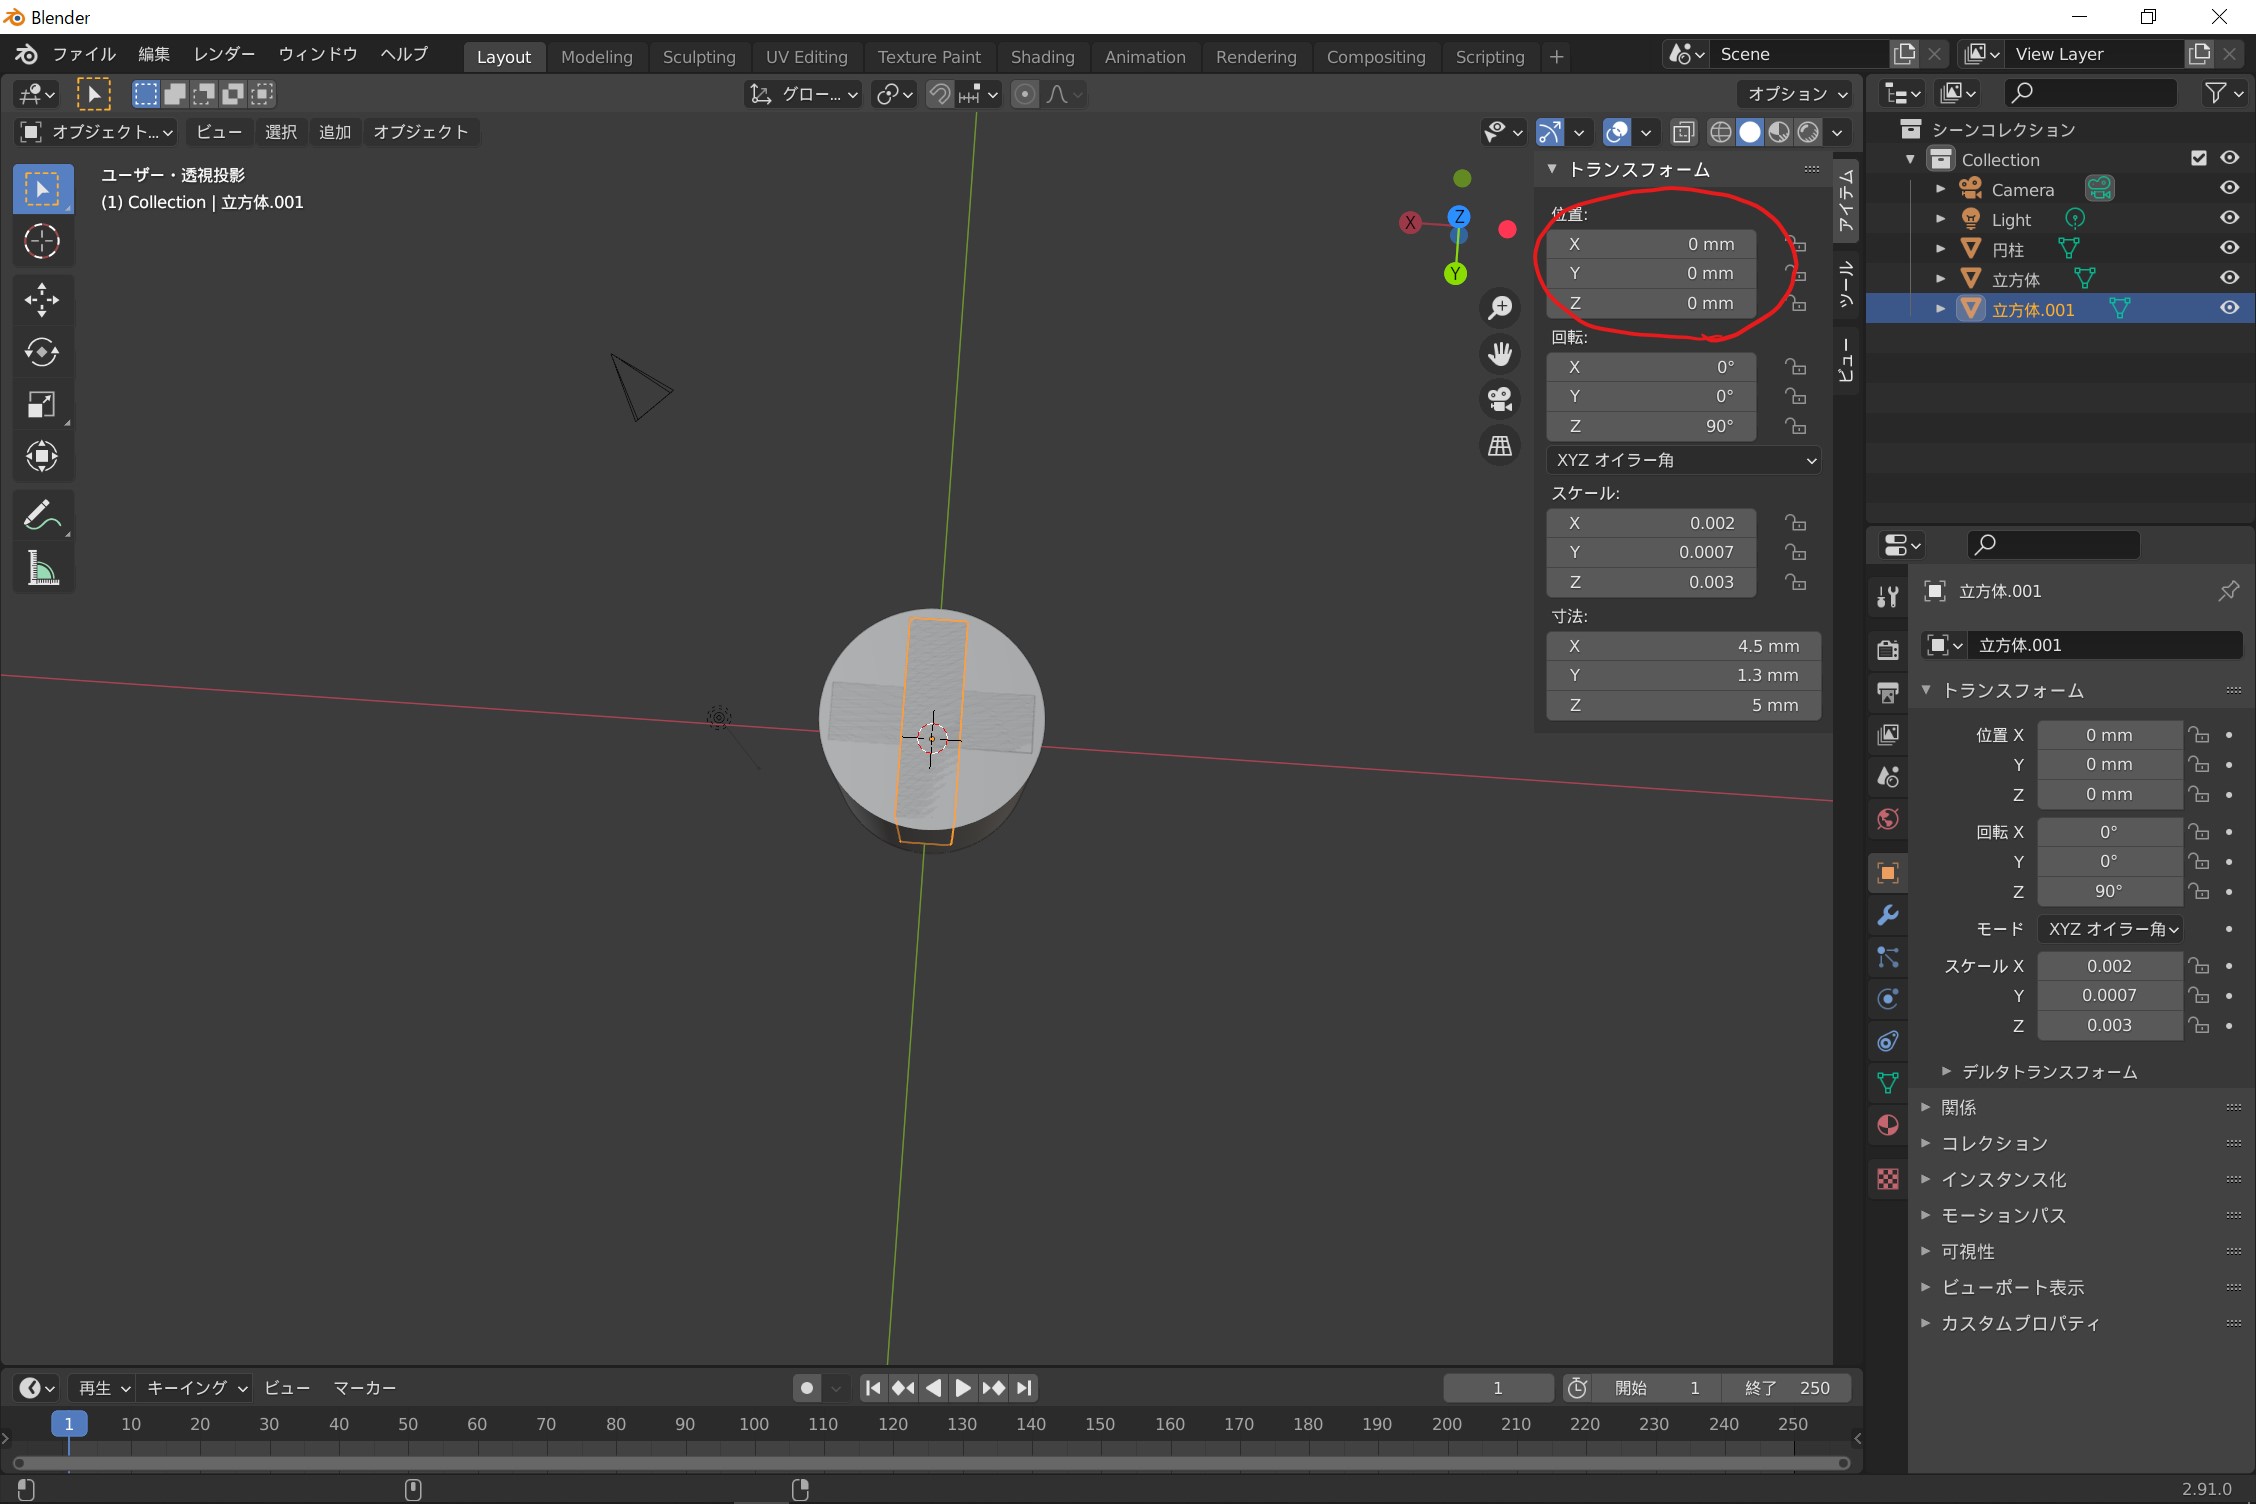Click the camera view icon in the viewport
The width and height of the screenshot is (2256, 1504).
1500,399
